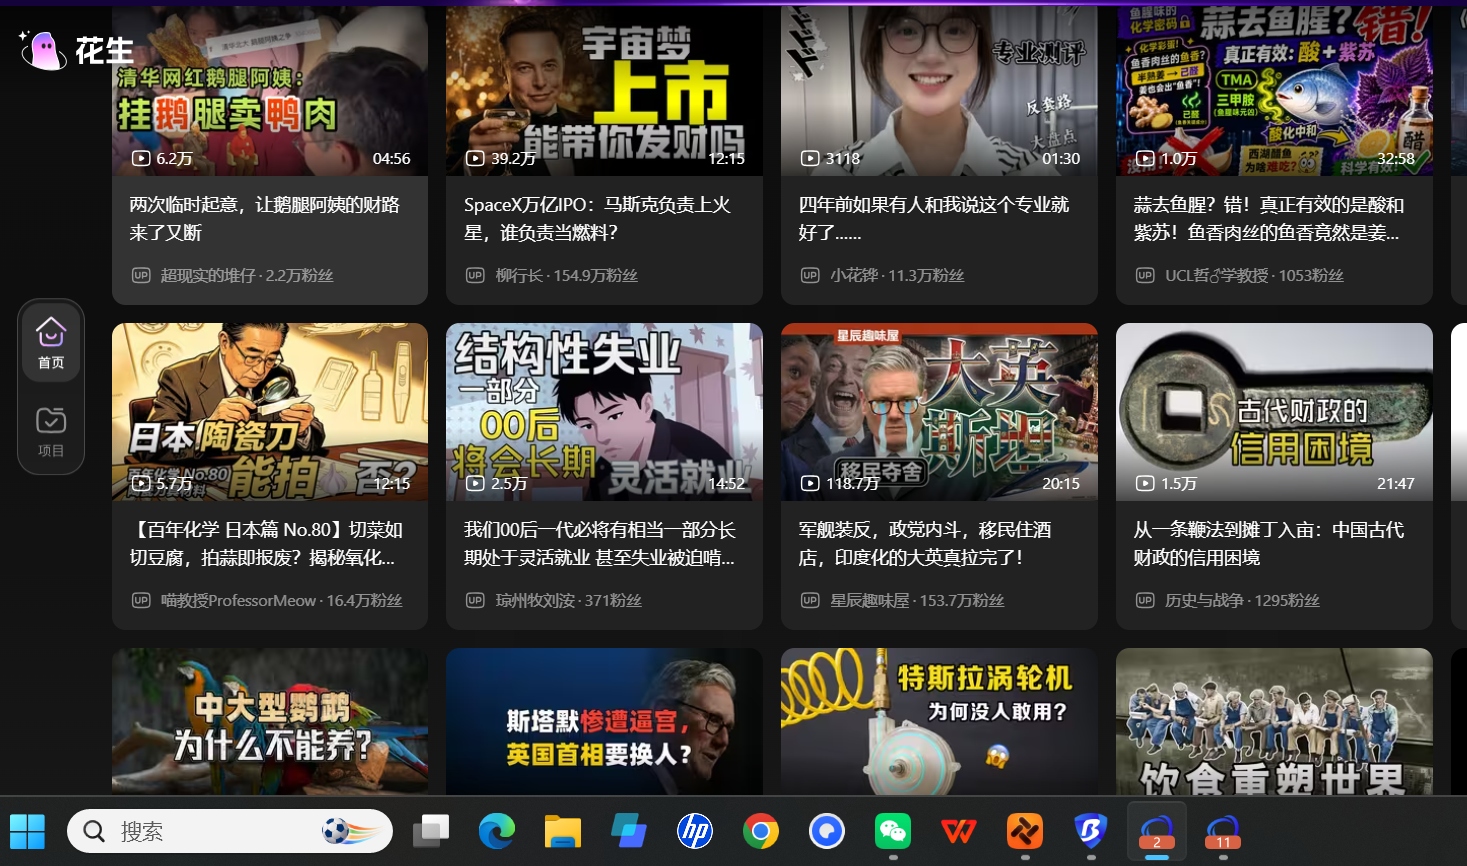Open the 首页 home sidebar icon
Screen dimensions: 1467x866
coord(51,342)
